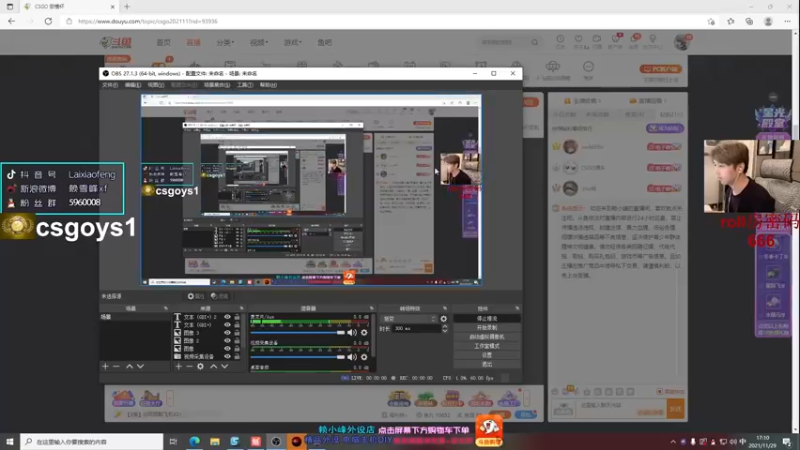Image resolution: width=800 pixels, height=450 pixels.
Task: Mute the video capture device audio
Action: coord(352,357)
